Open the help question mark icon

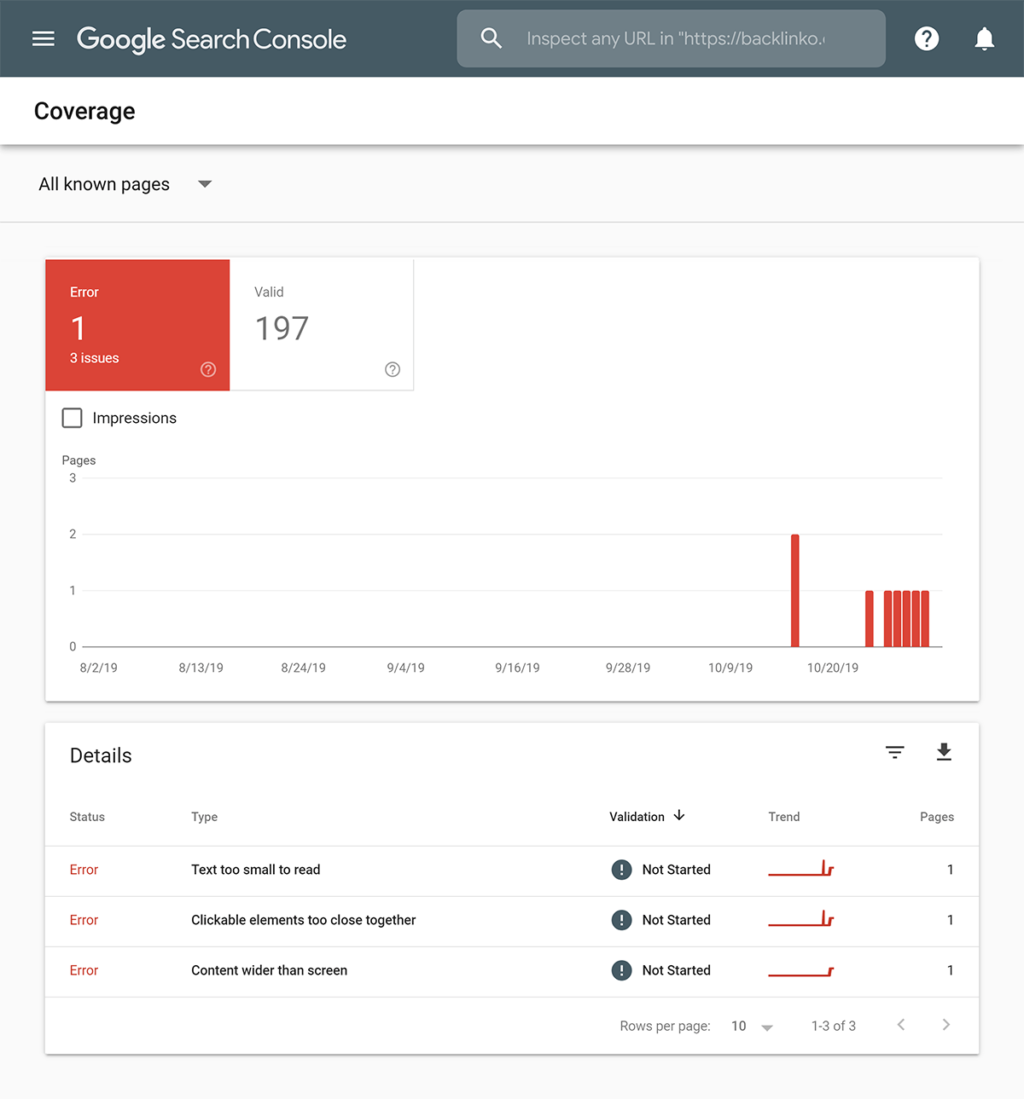[x=926, y=39]
